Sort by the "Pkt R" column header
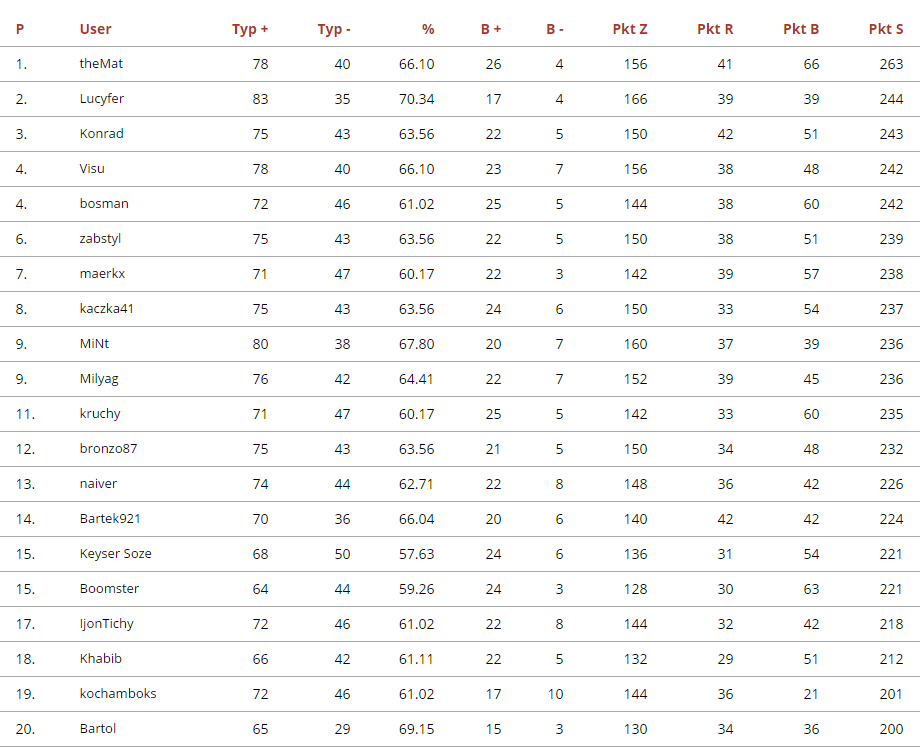This screenshot has height=748, width=921. [x=715, y=29]
